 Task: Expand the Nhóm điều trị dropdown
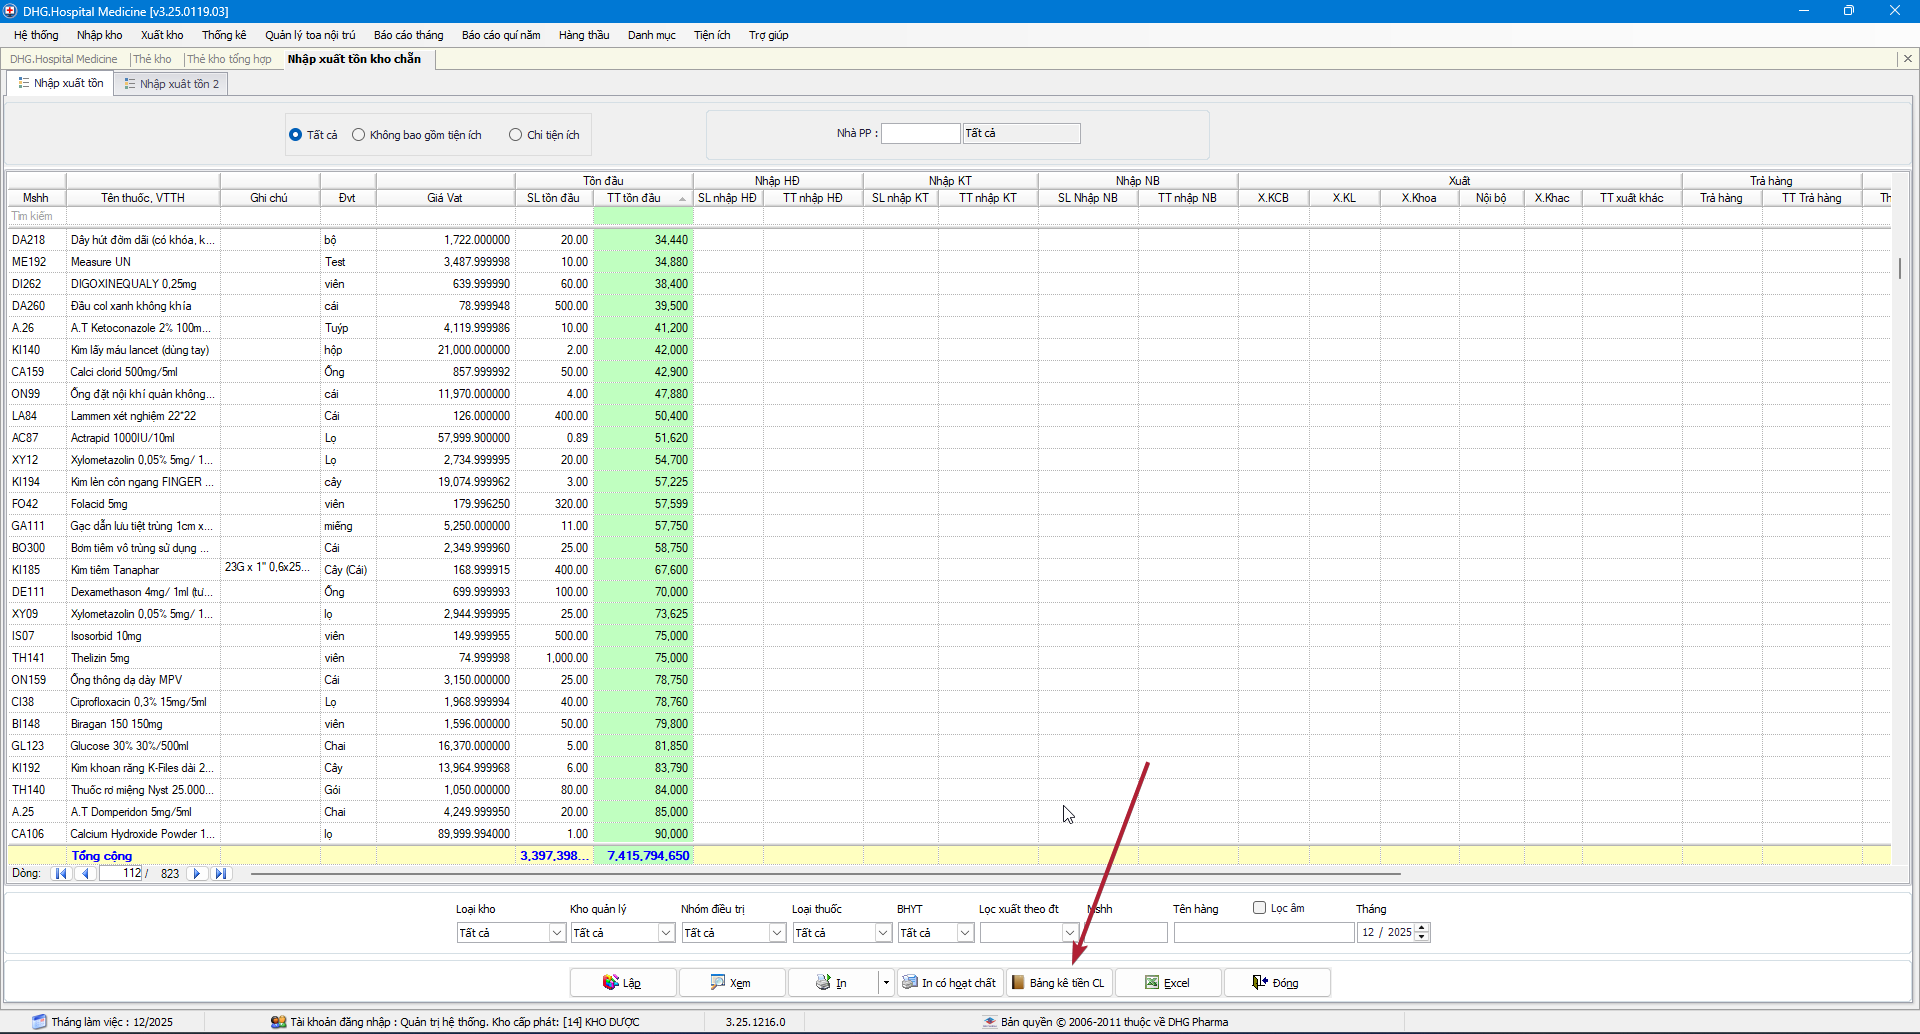point(777,933)
